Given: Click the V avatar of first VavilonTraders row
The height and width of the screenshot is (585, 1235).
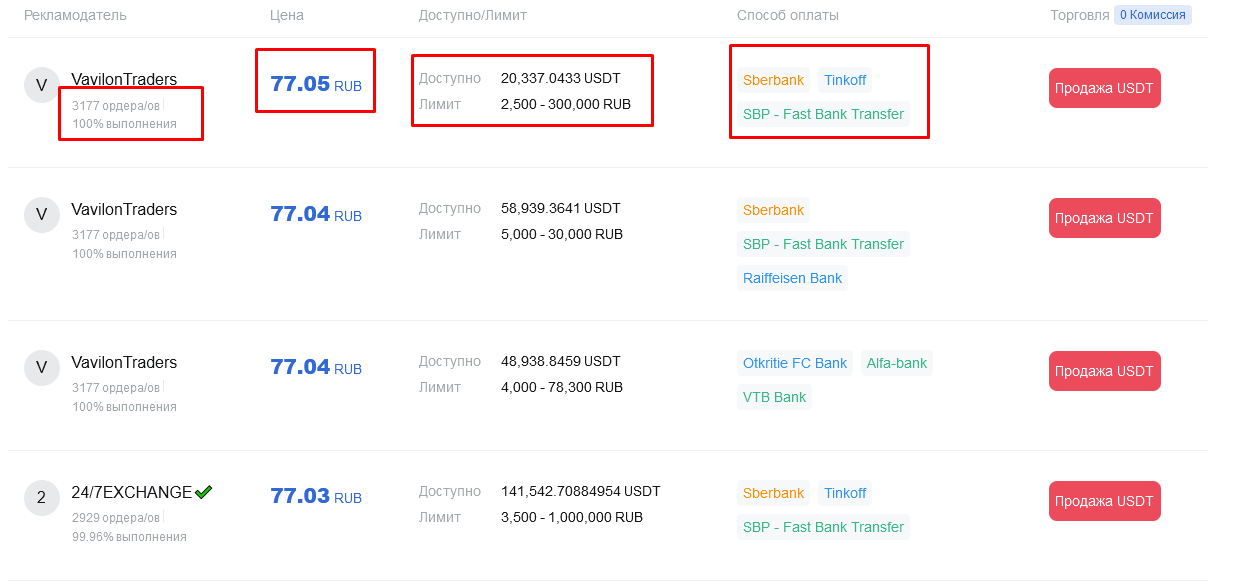Looking at the screenshot, I should pyautogui.click(x=41, y=85).
